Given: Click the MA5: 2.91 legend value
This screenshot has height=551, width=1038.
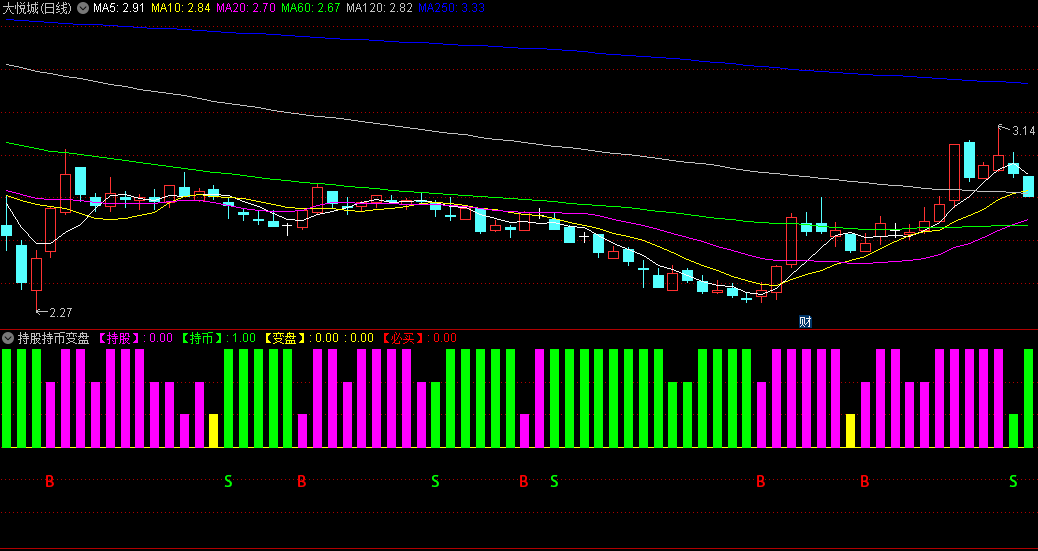Looking at the screenshot, I should pyautogui.click(x=118, y=9).
